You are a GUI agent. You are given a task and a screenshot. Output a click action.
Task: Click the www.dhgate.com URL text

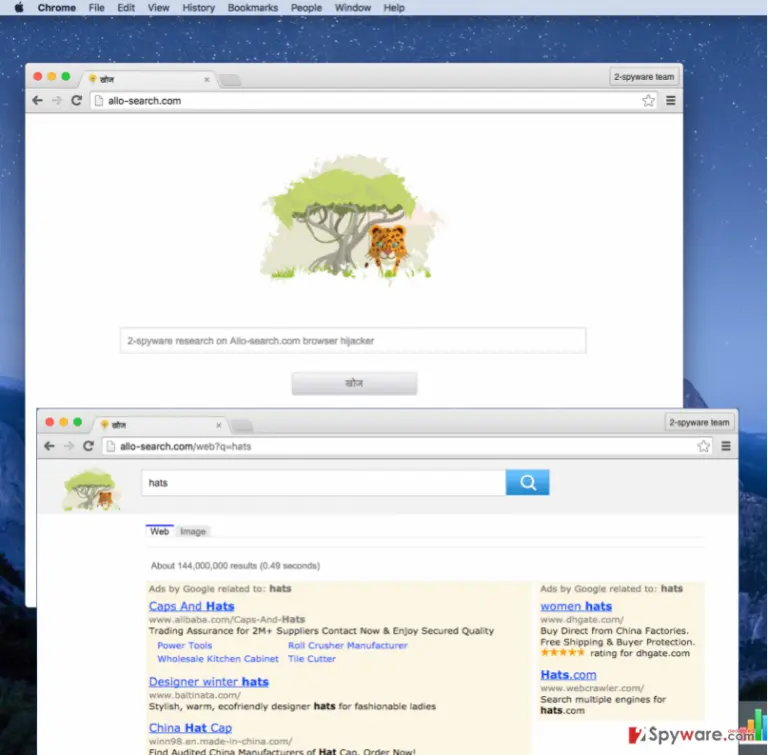point(582,619)
